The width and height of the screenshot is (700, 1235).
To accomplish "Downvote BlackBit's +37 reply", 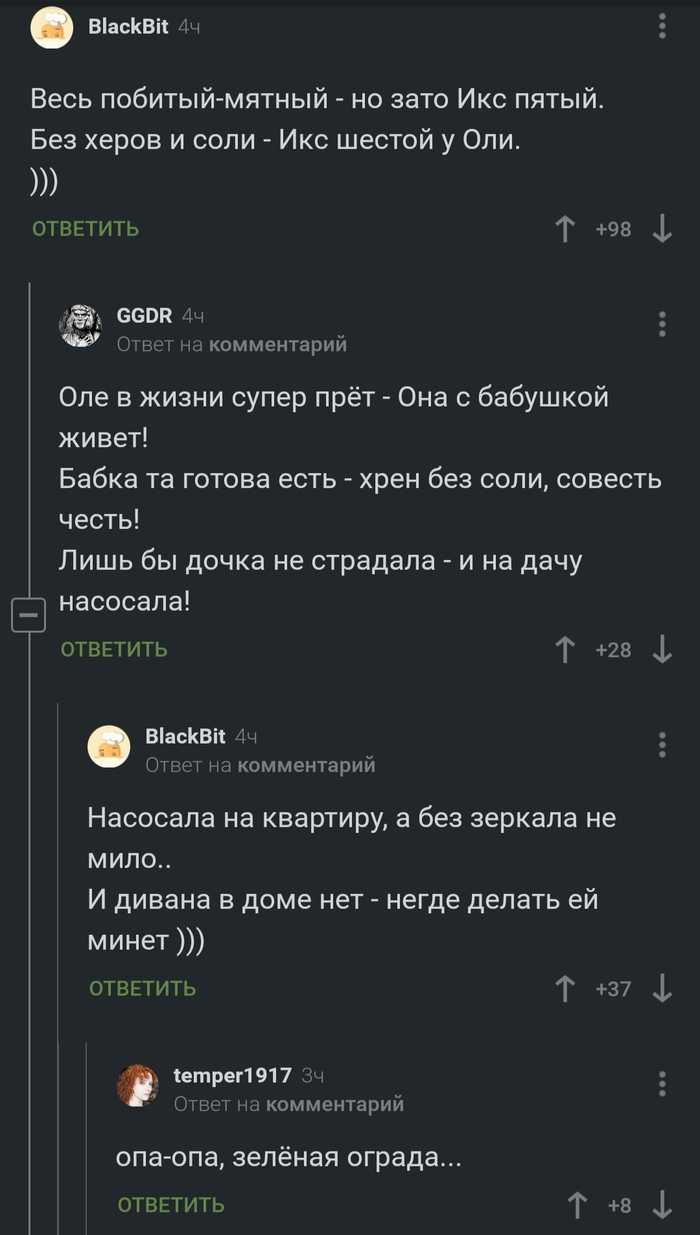I will pyautogui.click(x=661, y=989).
